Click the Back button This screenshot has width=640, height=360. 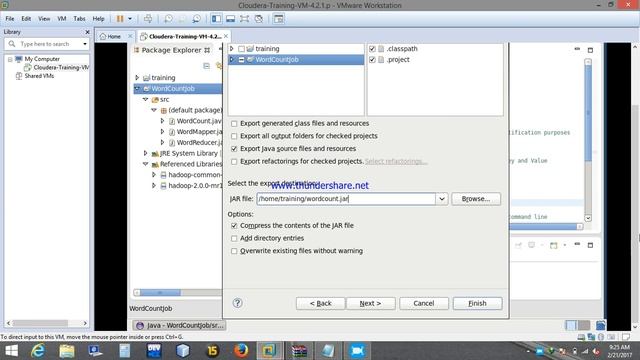click(x=320, y=303)
